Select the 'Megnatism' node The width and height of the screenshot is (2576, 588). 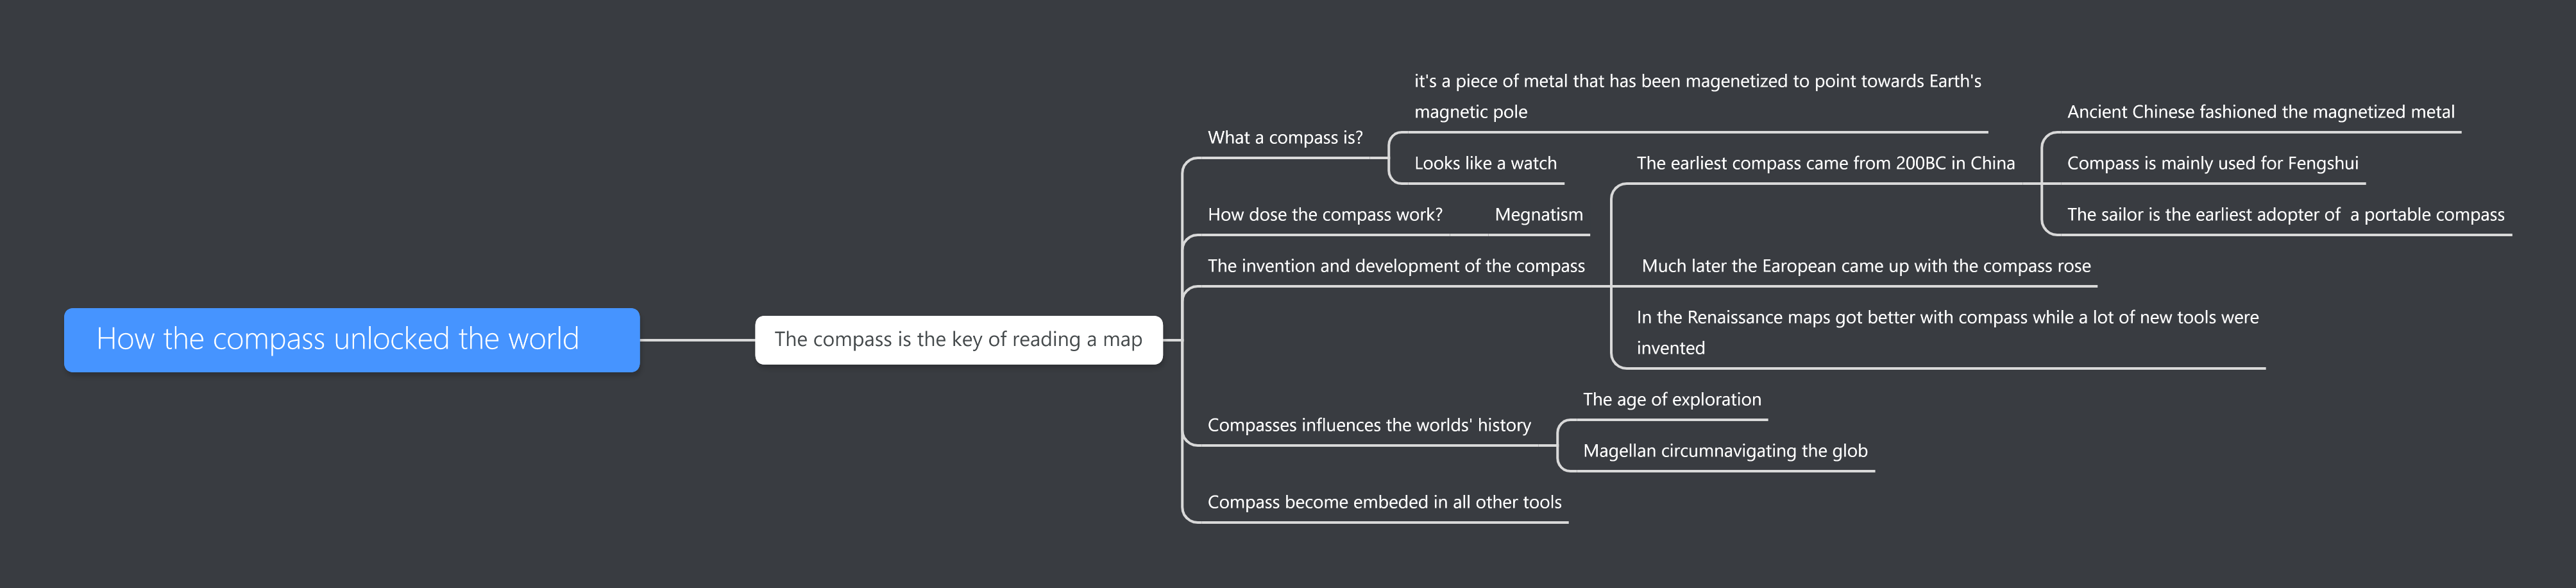click(1538, 215)
